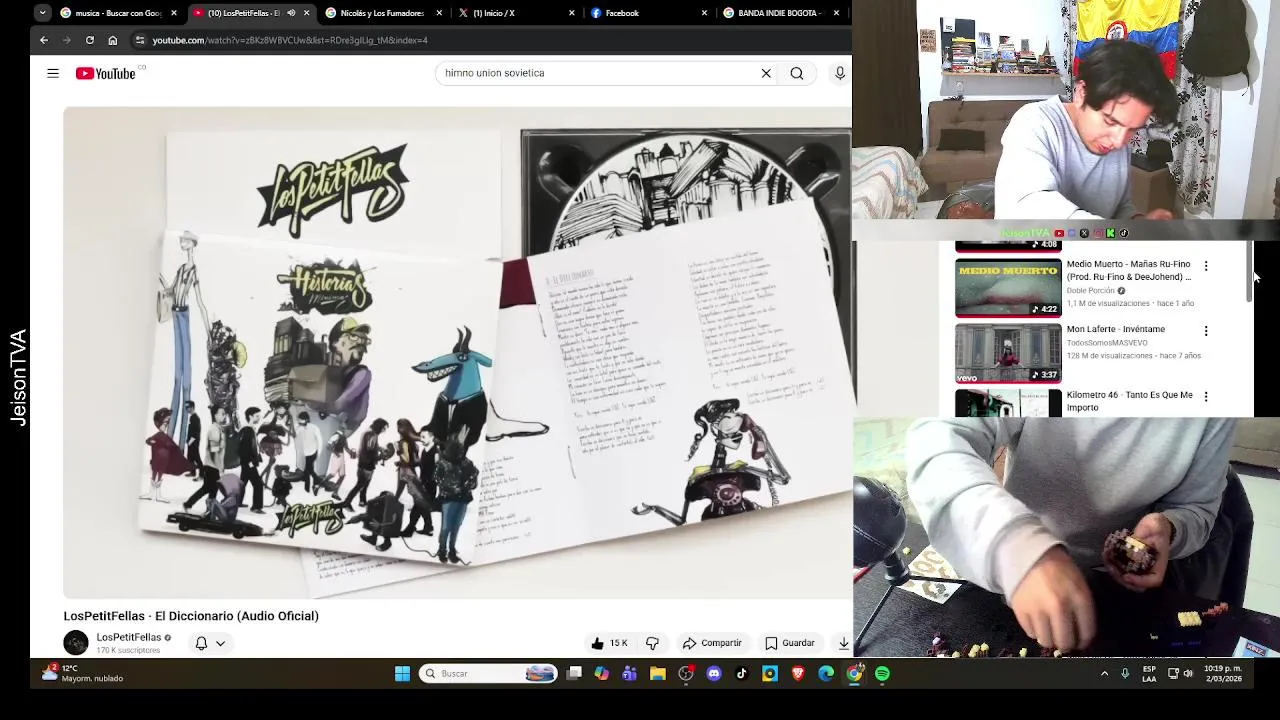Close the musica Google search tab

coord(174,13)
